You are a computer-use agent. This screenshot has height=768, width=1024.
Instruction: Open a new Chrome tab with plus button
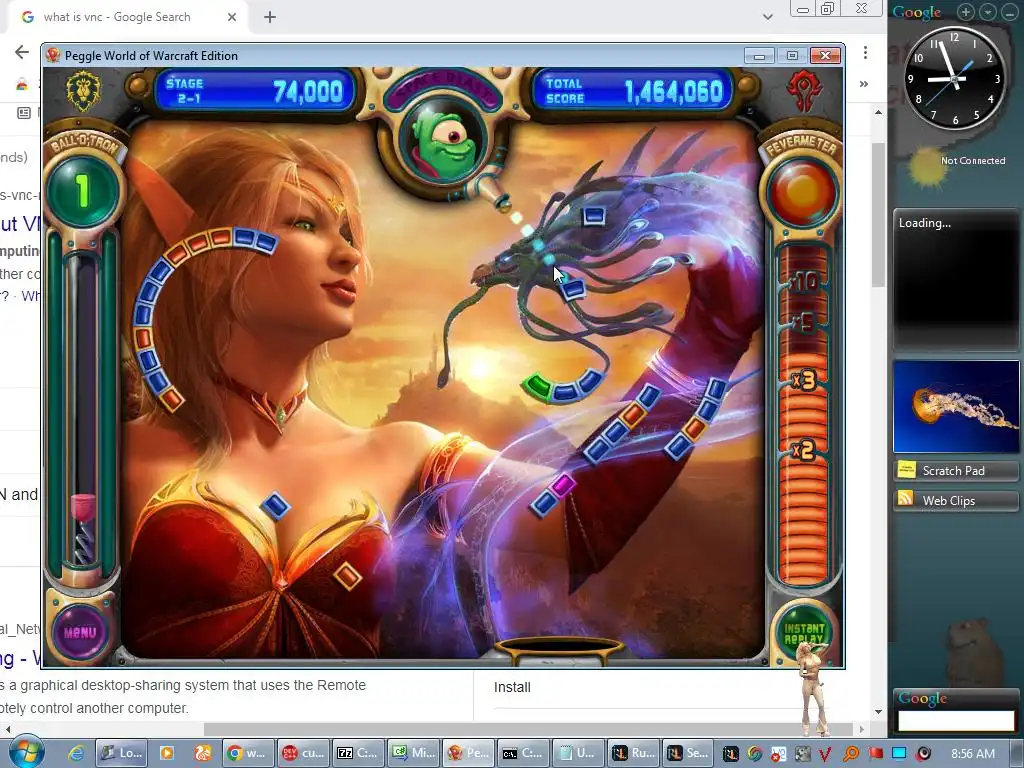pos(270,18)
